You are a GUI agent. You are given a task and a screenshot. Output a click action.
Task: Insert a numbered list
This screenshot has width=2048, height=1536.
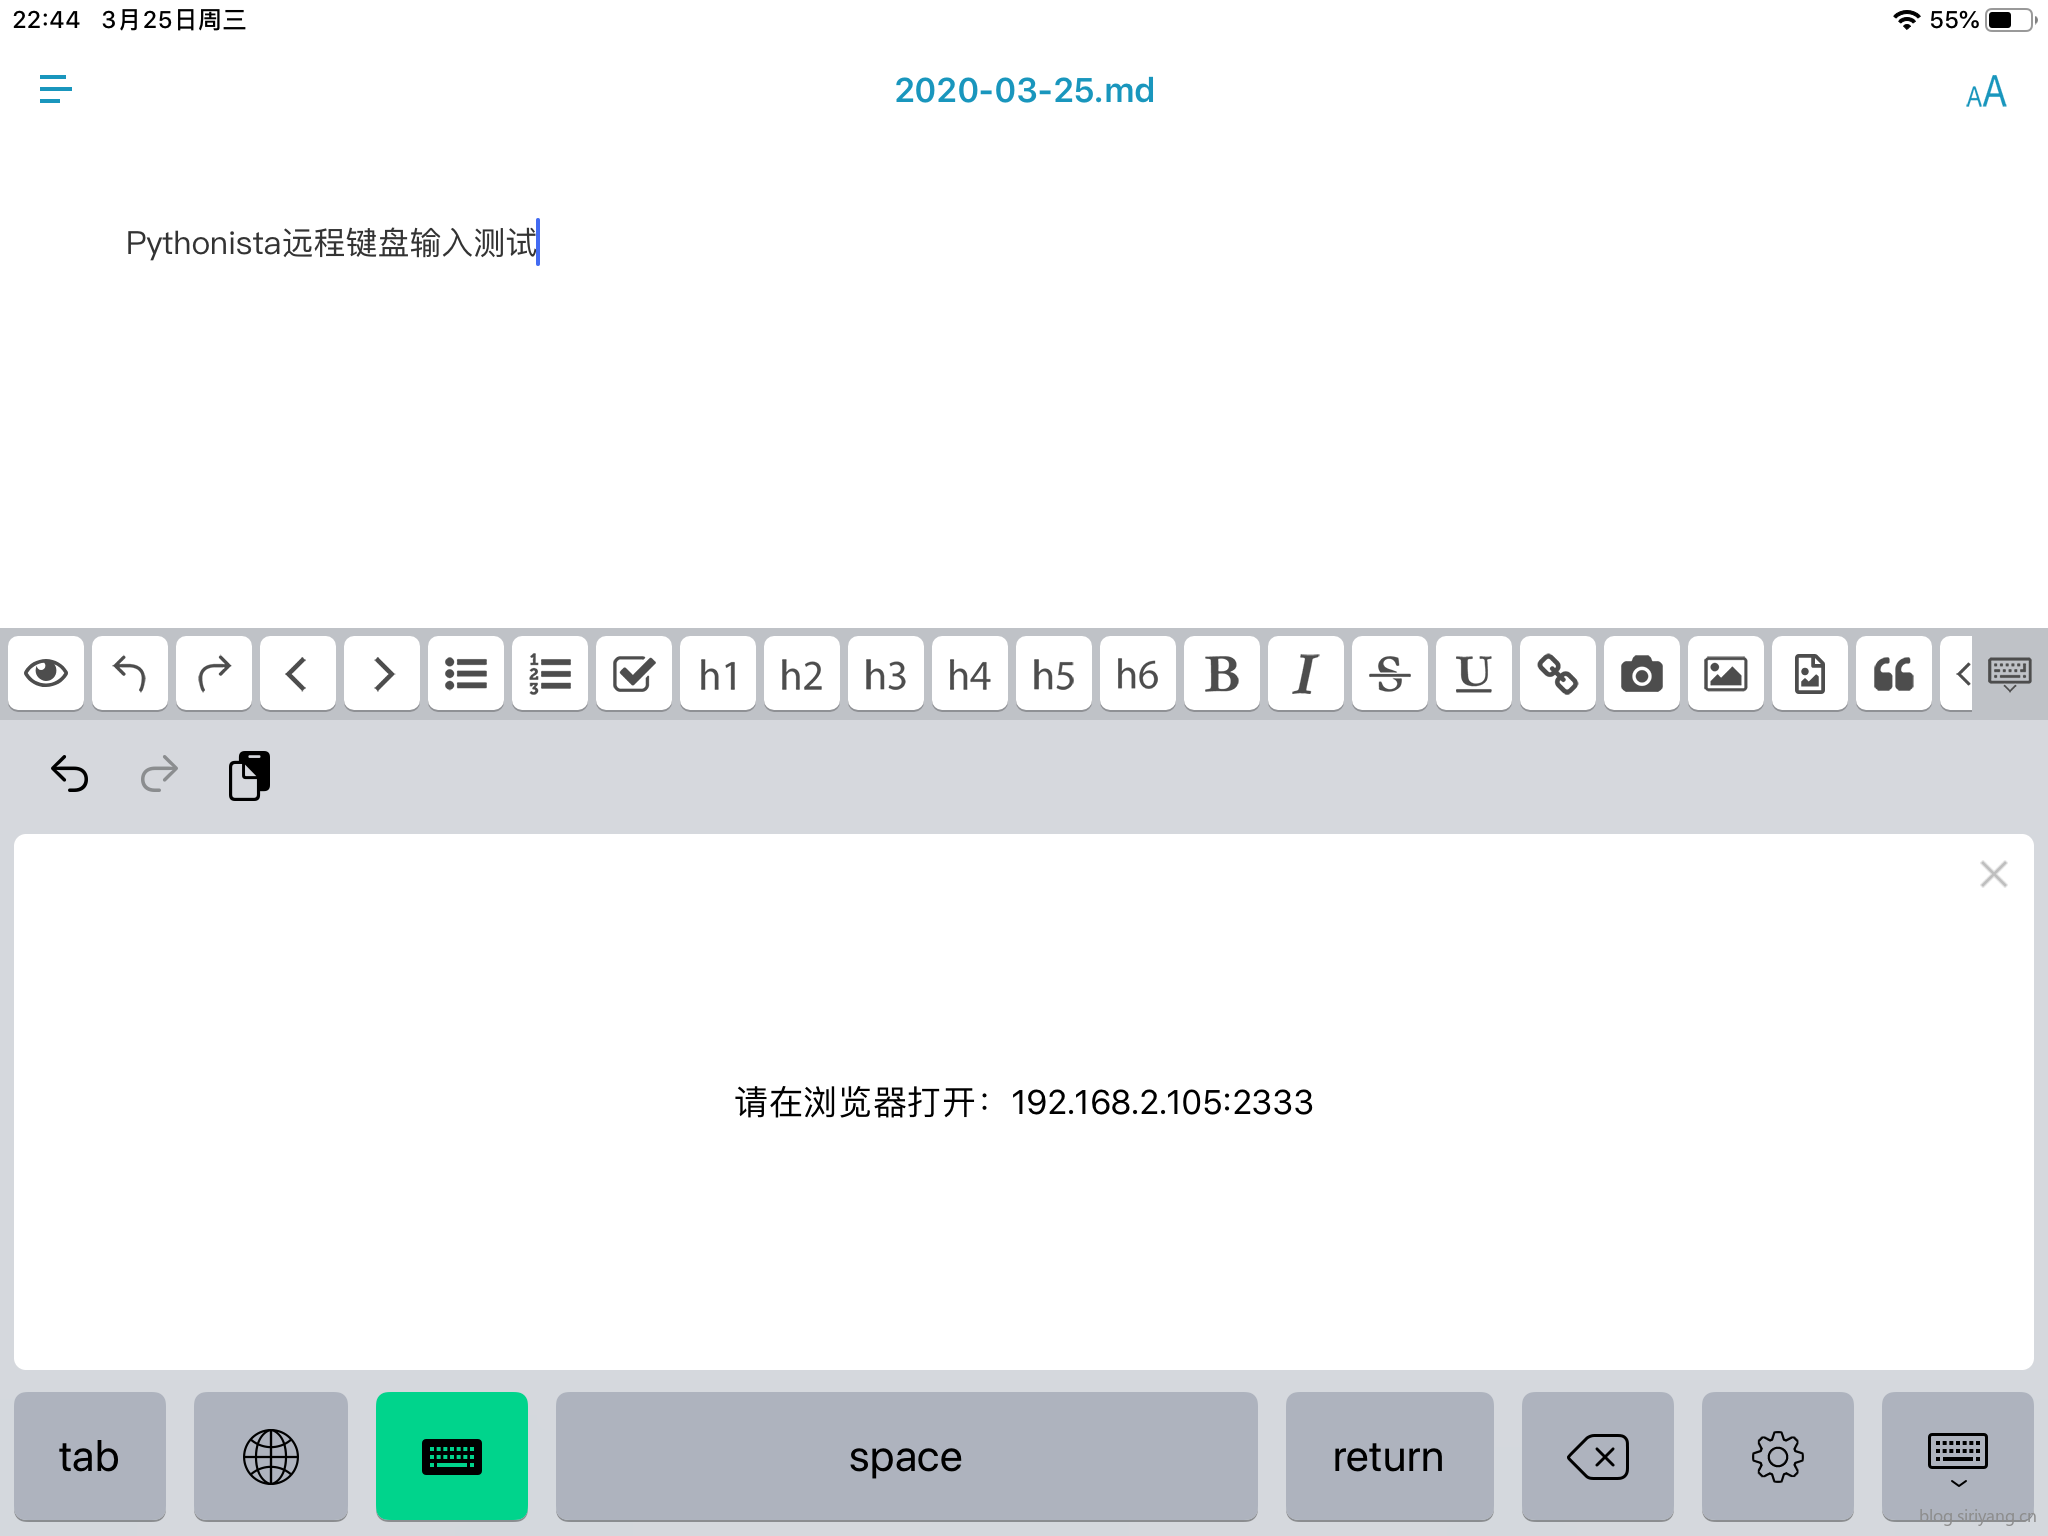(x=549, y=674)
